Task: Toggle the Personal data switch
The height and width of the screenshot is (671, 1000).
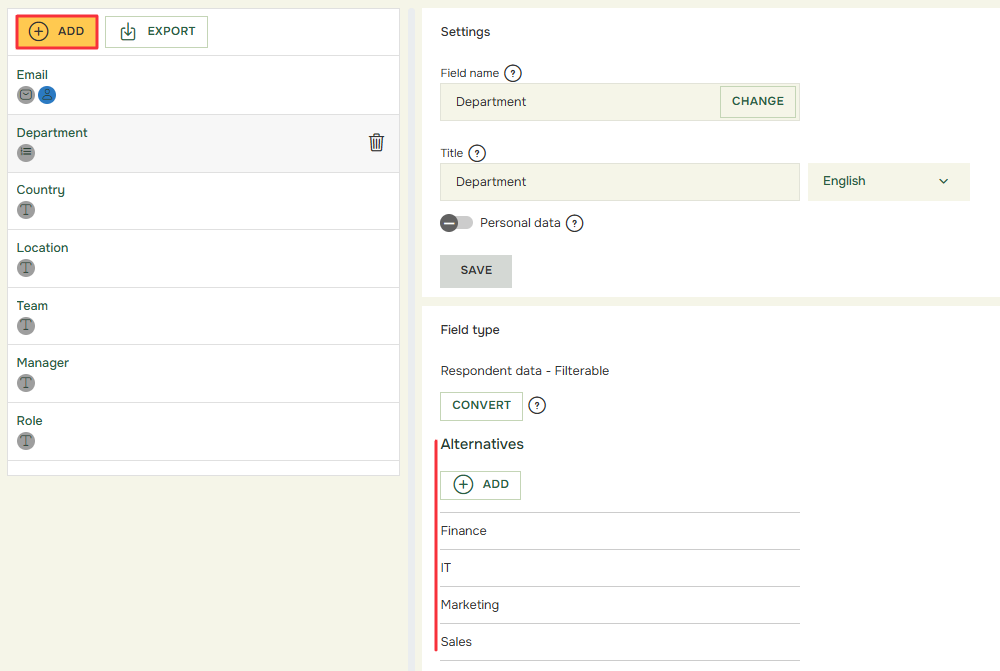Action: click(456, 223)
